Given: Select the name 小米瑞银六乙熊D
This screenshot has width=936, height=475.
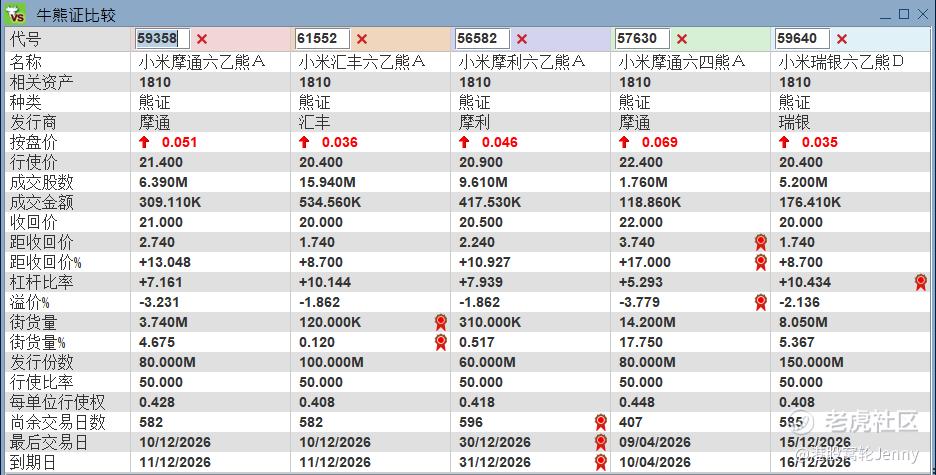Looking at the screenshot, I should coord(842,62).
